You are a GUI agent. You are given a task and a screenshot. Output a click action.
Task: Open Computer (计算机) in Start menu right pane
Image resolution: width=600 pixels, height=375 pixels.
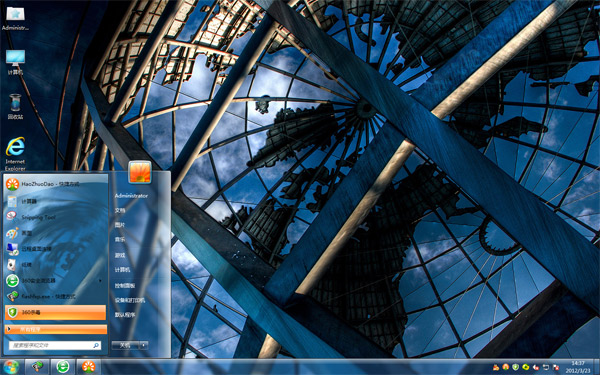pyautogui.click(x=122, y=270)
